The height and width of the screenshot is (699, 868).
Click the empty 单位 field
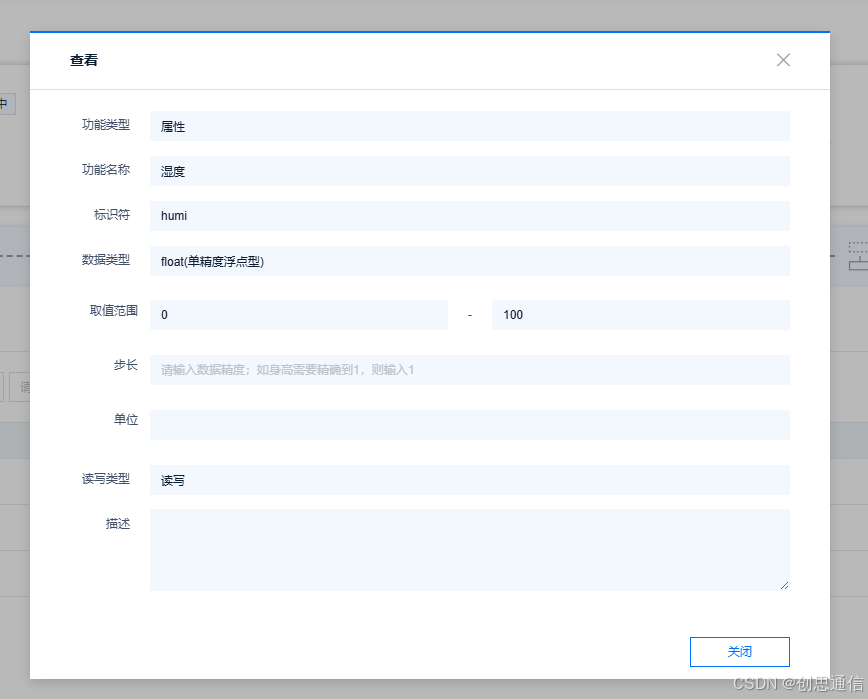(x=469, y=425)
